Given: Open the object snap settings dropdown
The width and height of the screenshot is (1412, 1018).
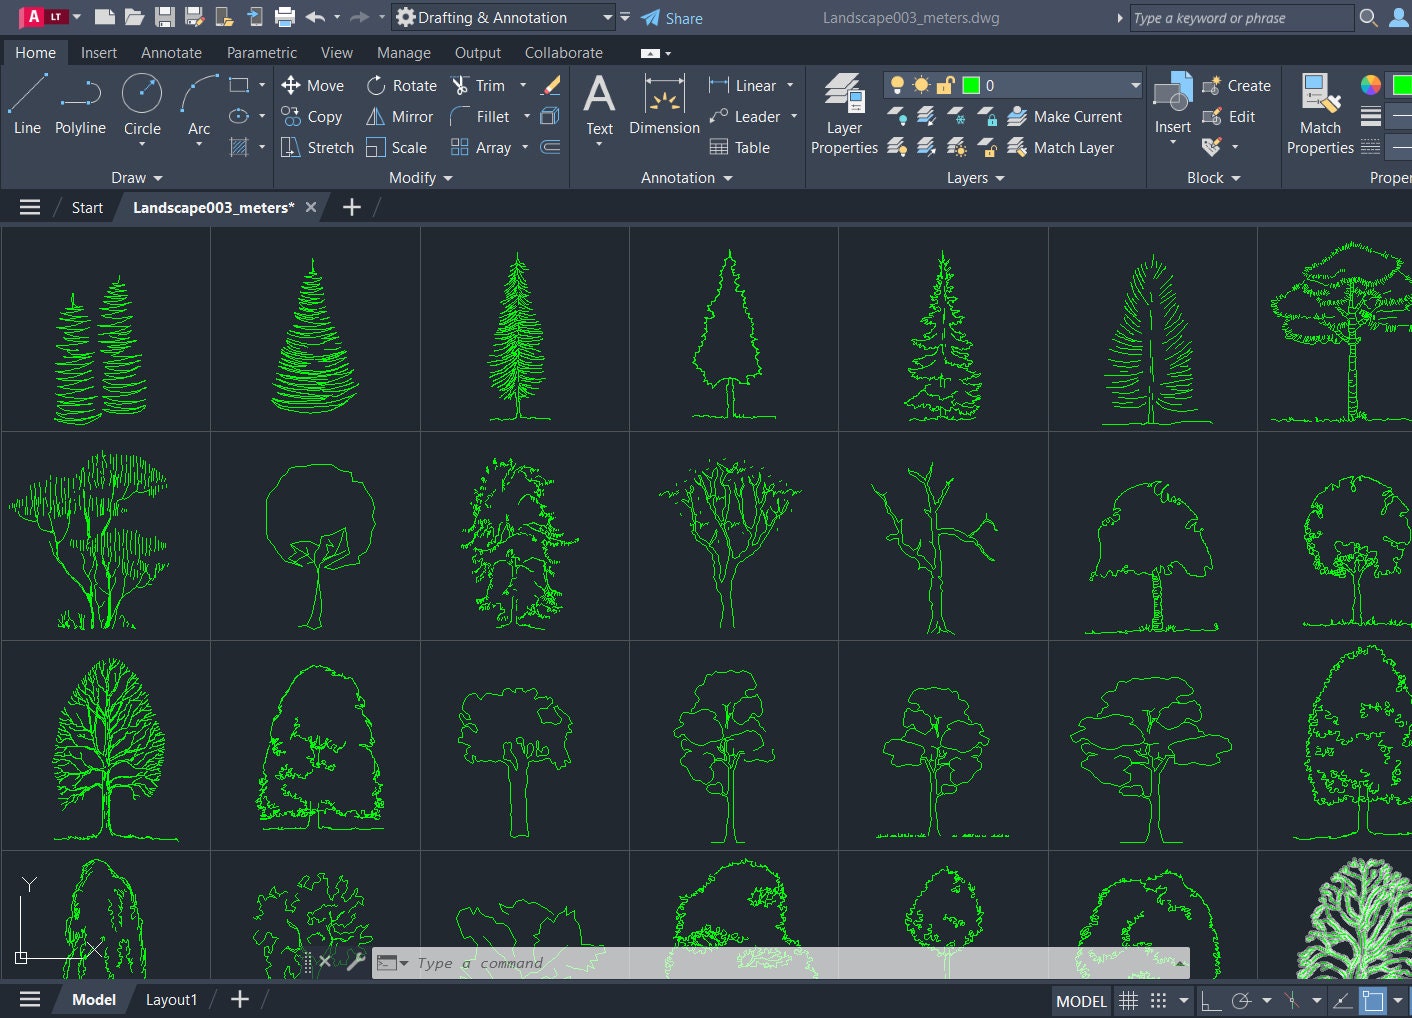Looking at the screenshot, I should (x=1317, y=1000).
